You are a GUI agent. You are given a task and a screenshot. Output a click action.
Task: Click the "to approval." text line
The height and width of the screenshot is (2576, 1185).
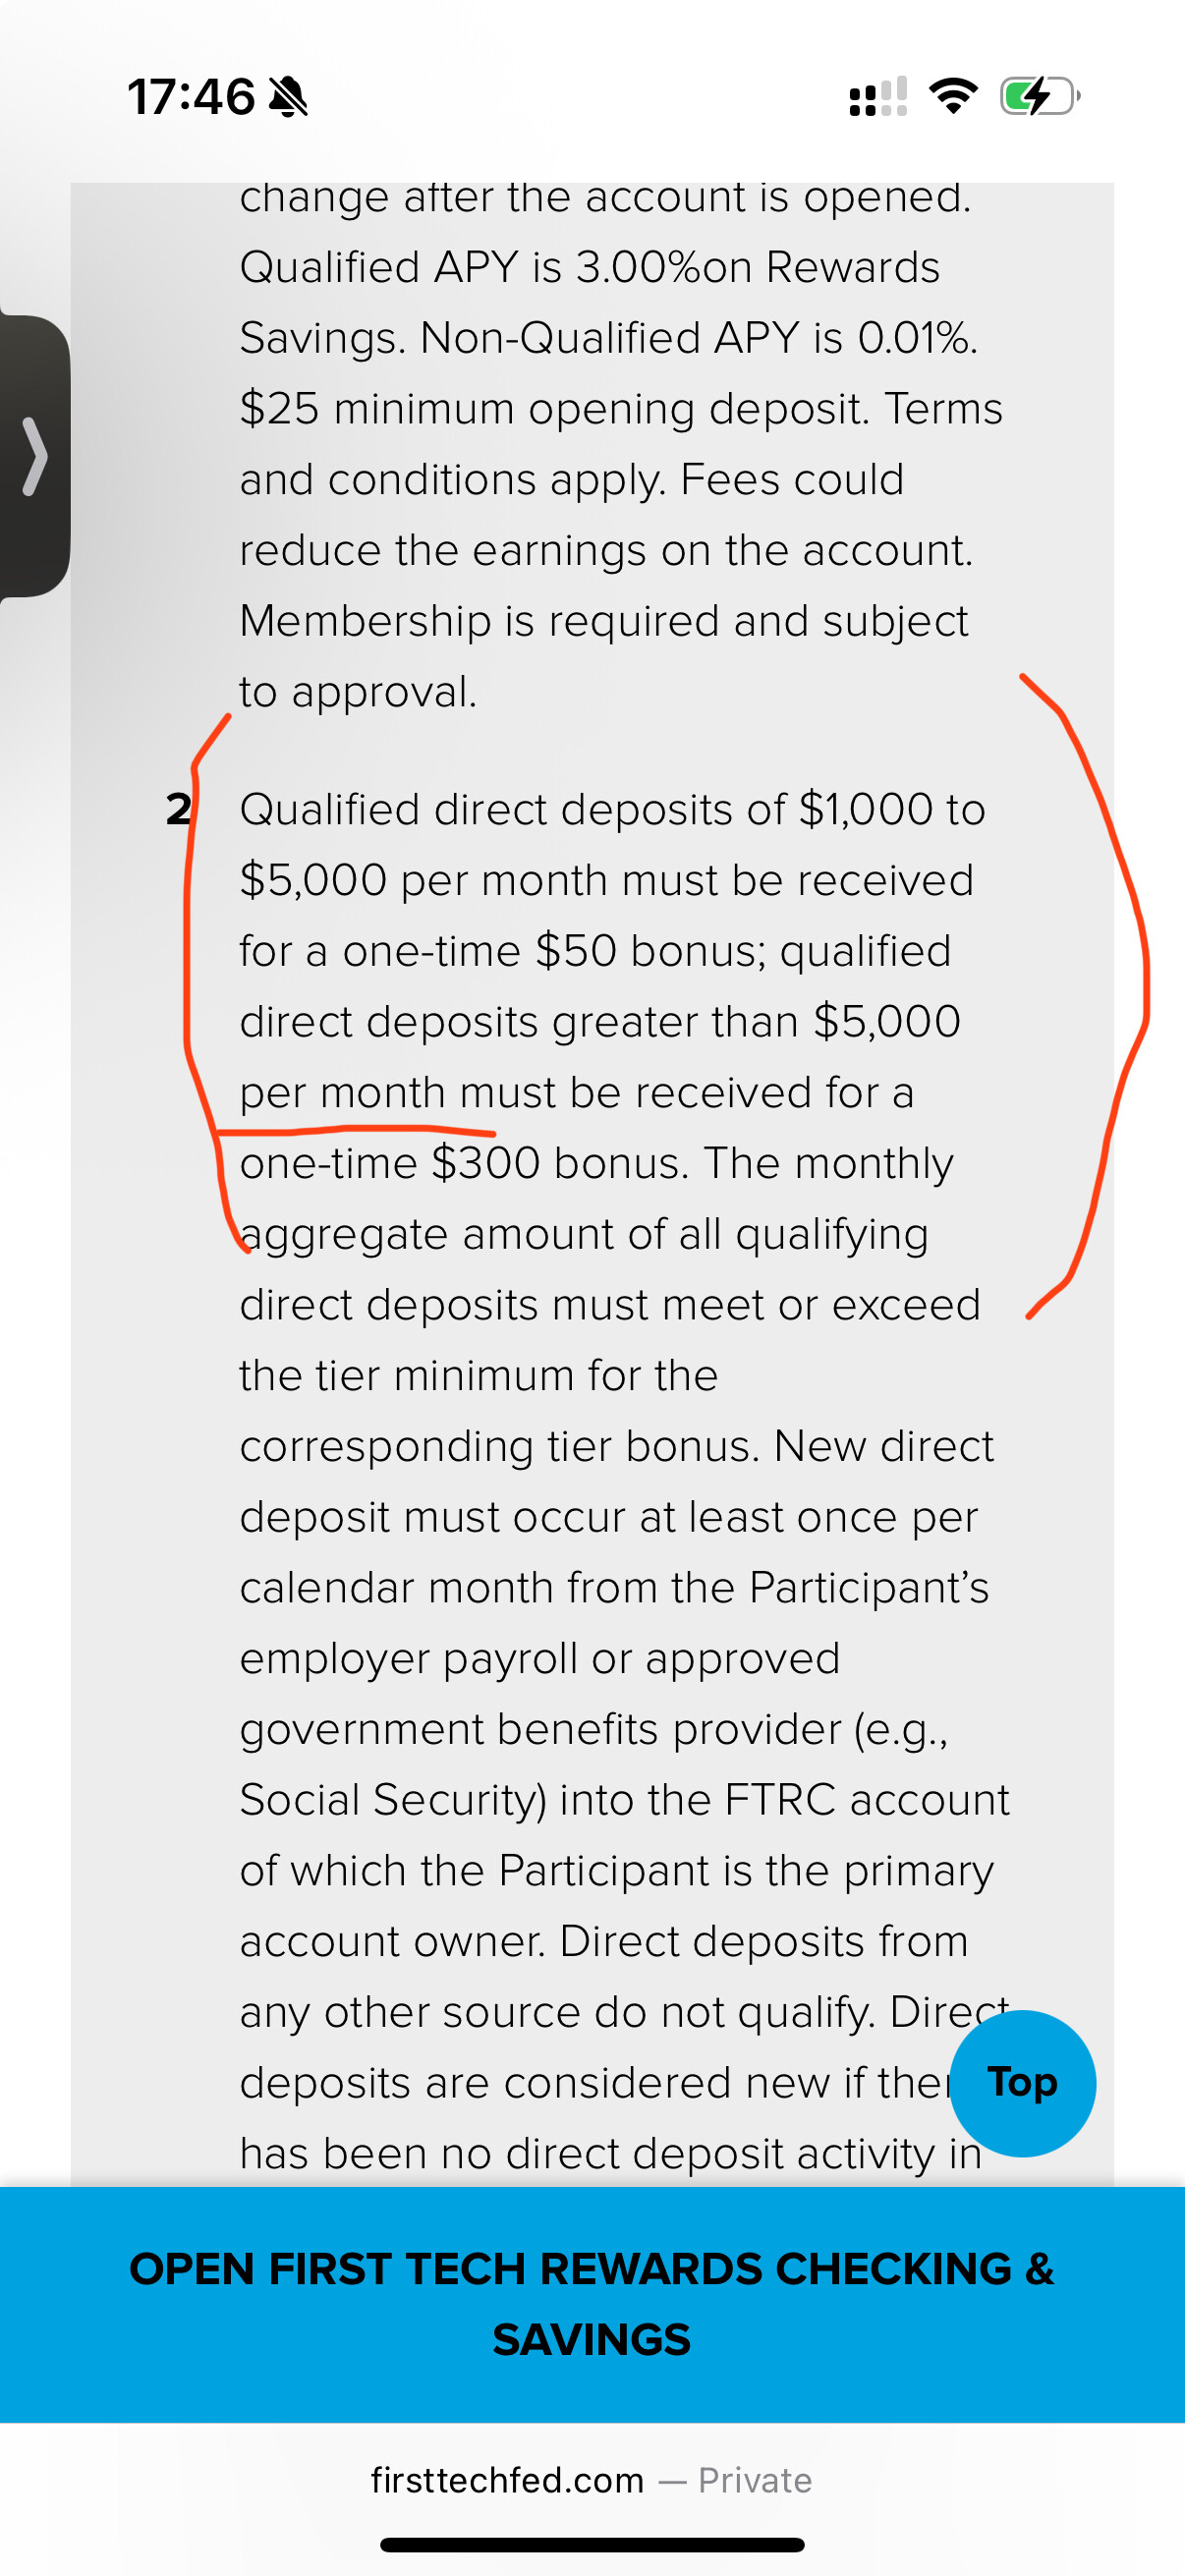point(358,692)
